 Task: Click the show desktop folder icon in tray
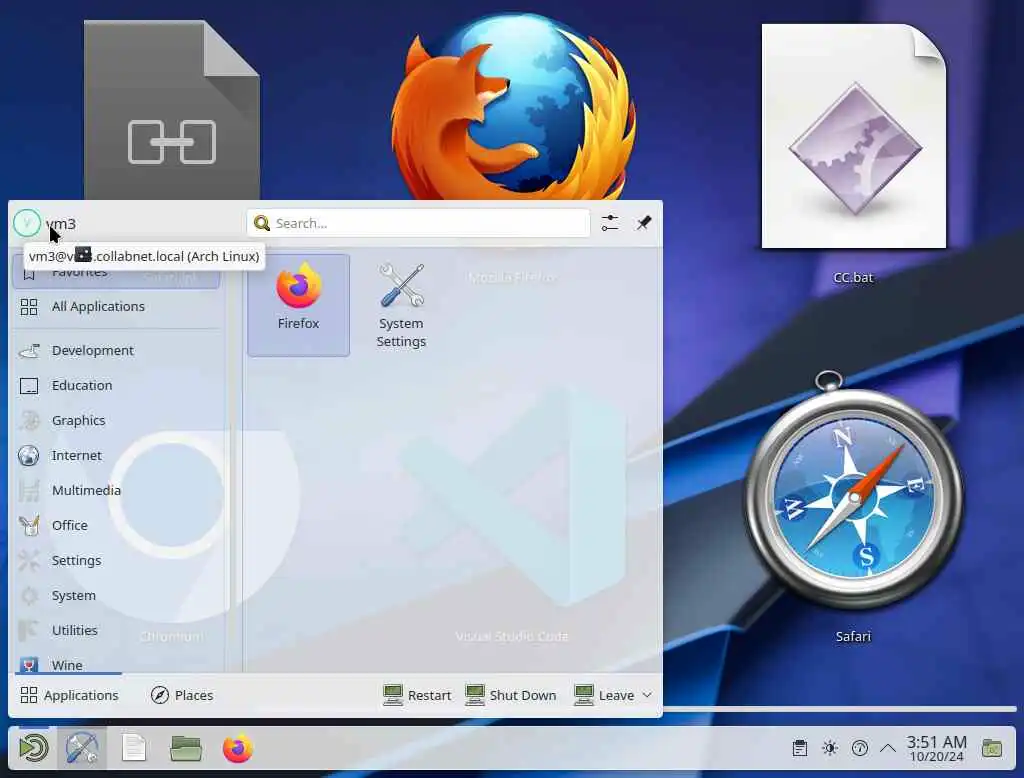coord(992,748)
